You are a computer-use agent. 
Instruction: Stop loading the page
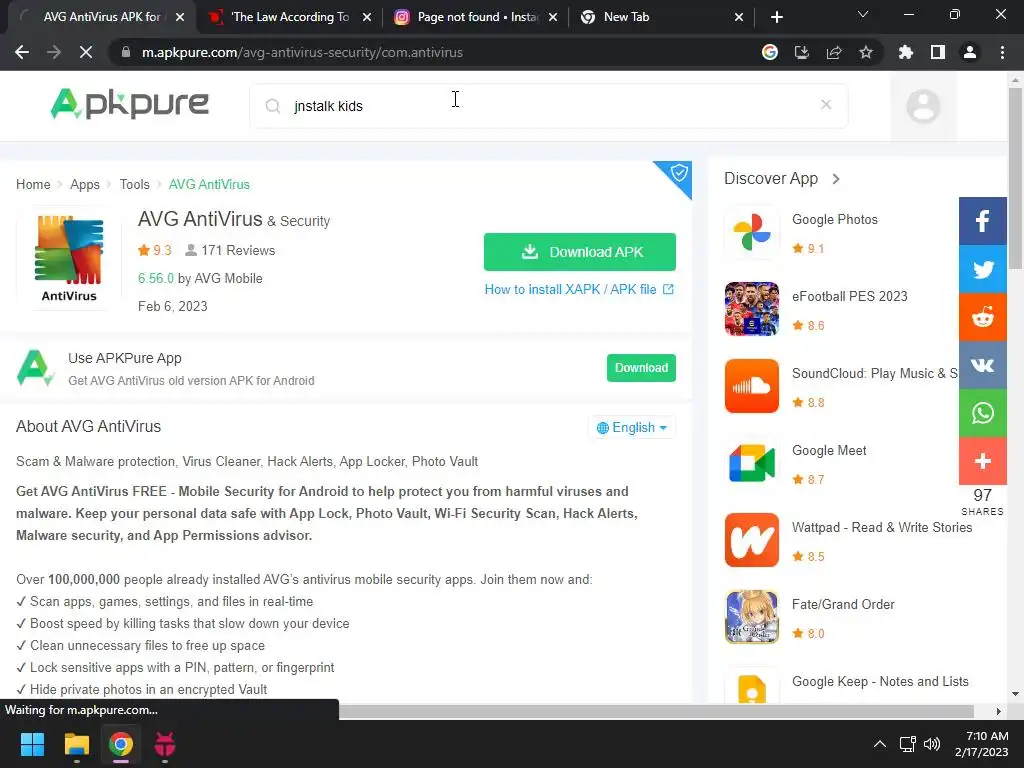(86, 52)
